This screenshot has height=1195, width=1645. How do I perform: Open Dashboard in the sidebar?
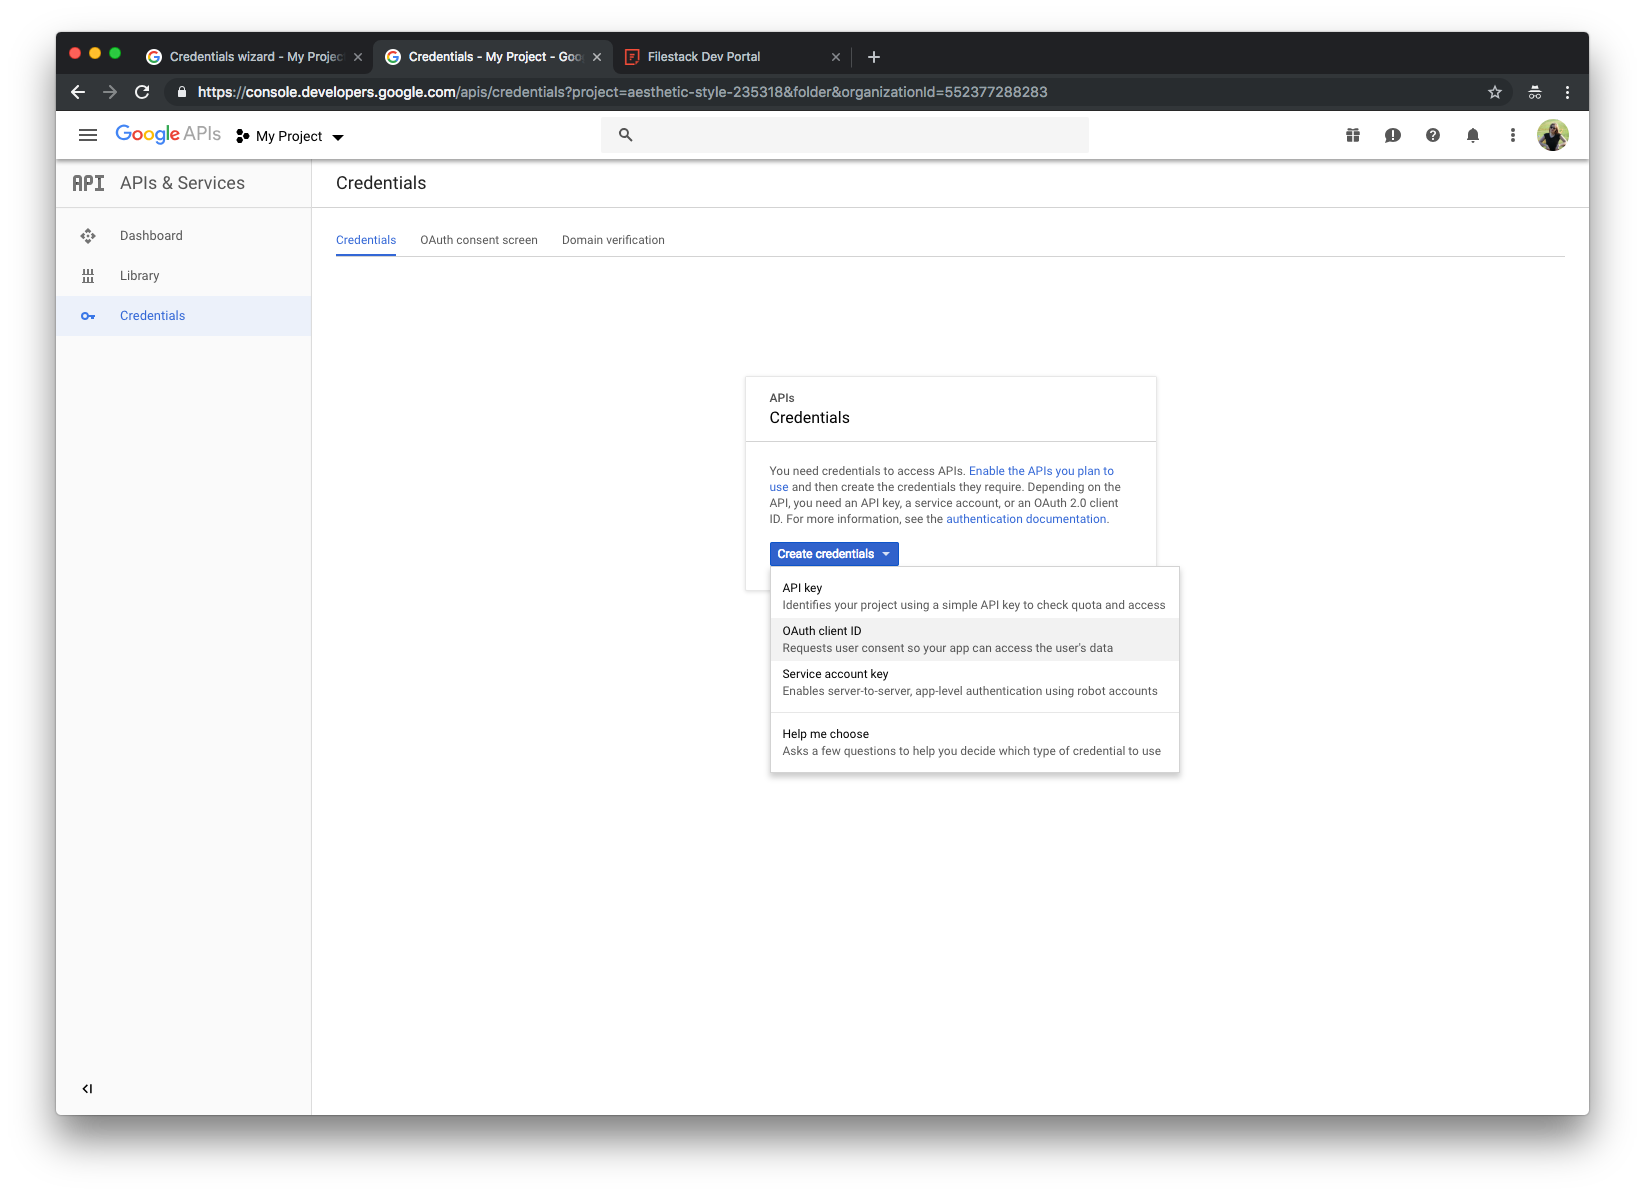184,236
